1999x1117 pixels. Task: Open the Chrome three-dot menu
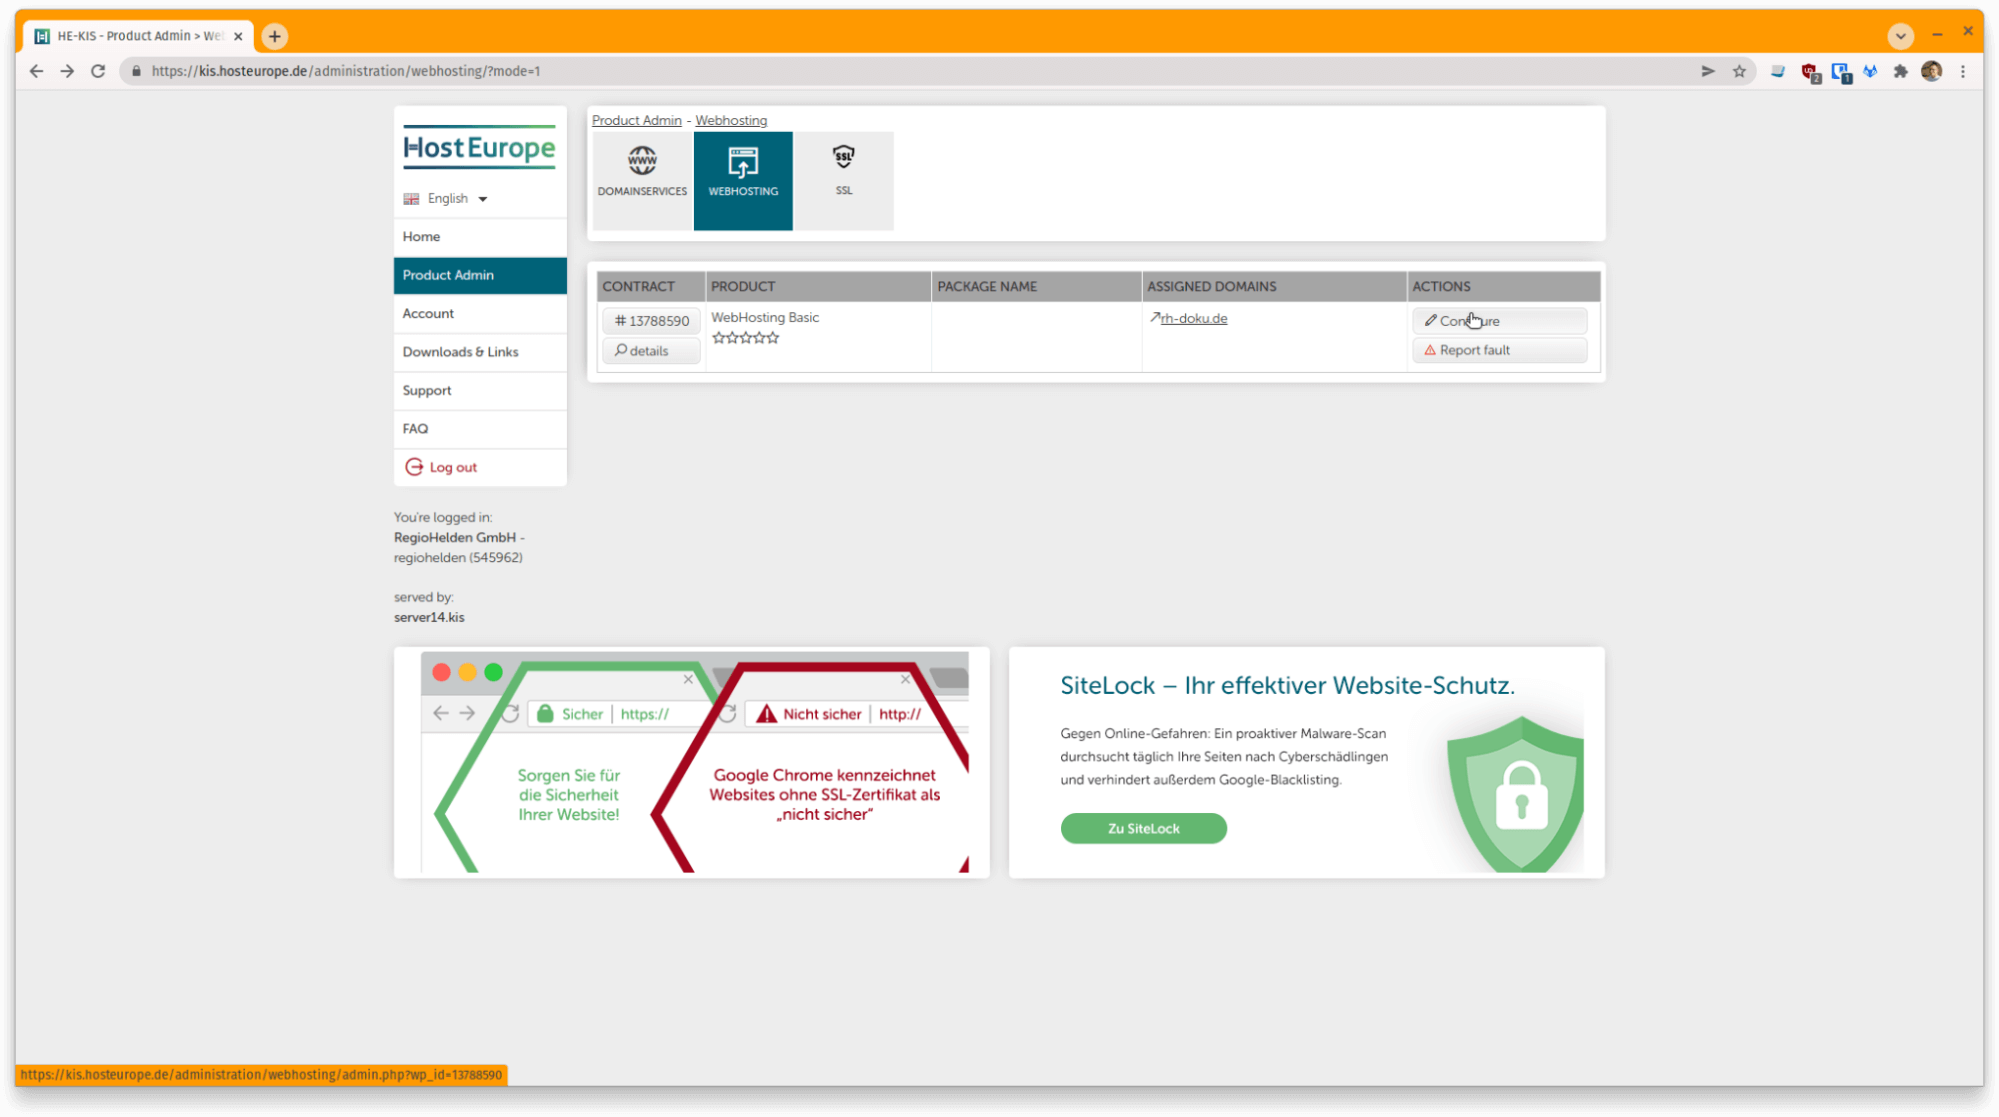click(1963, 71)
